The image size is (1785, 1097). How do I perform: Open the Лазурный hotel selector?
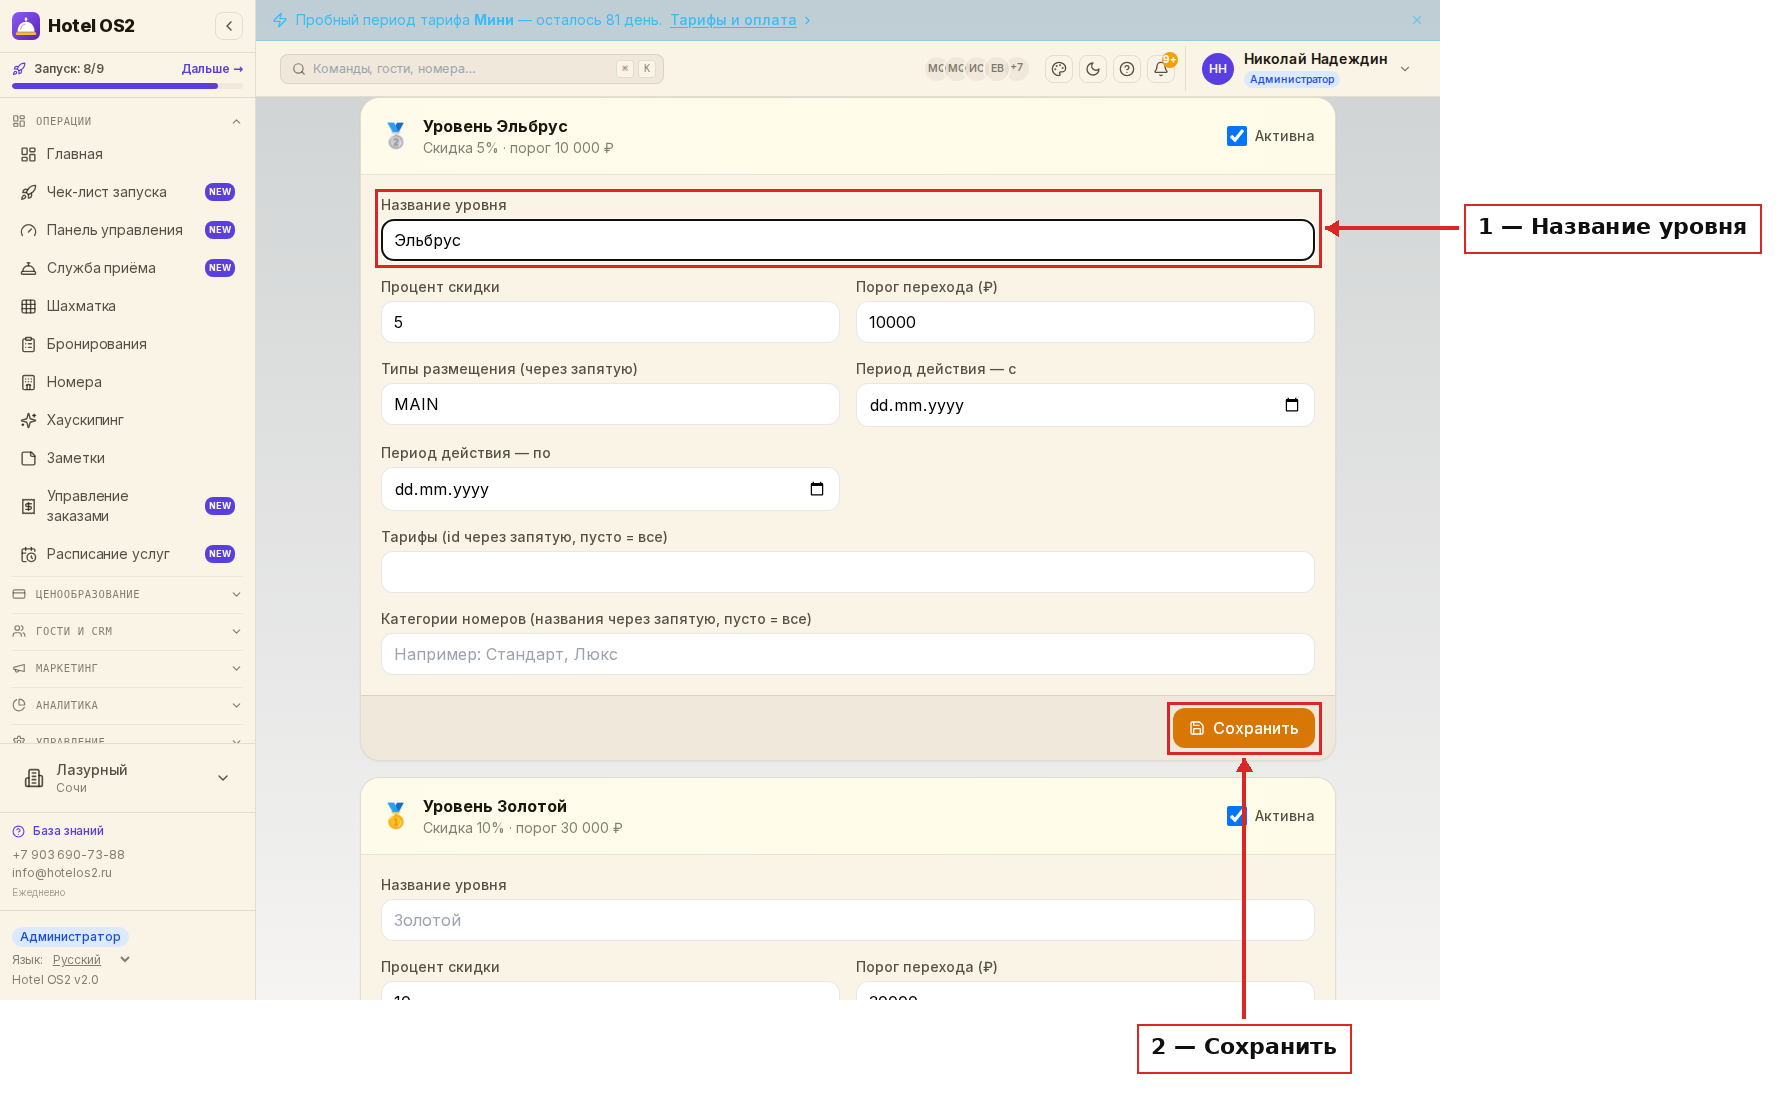pos(128,778)
